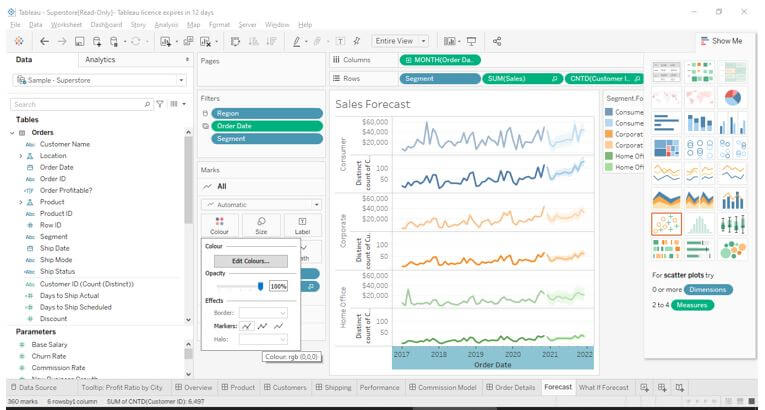The width and height of the screenshot is (765, 410).
Task: Click the opacity 100% value field
Action: (x=278, y=286)
